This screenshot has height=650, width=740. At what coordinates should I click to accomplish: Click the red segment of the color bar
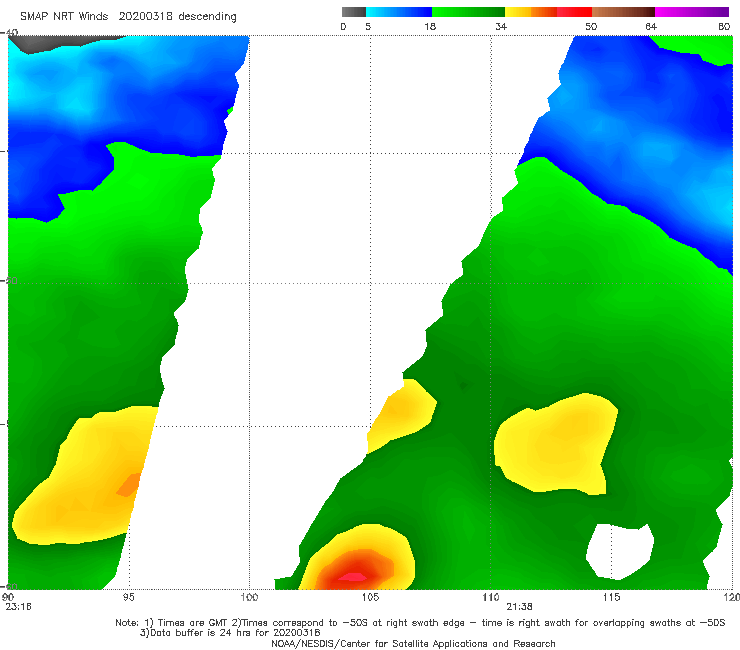click(574, 12)
